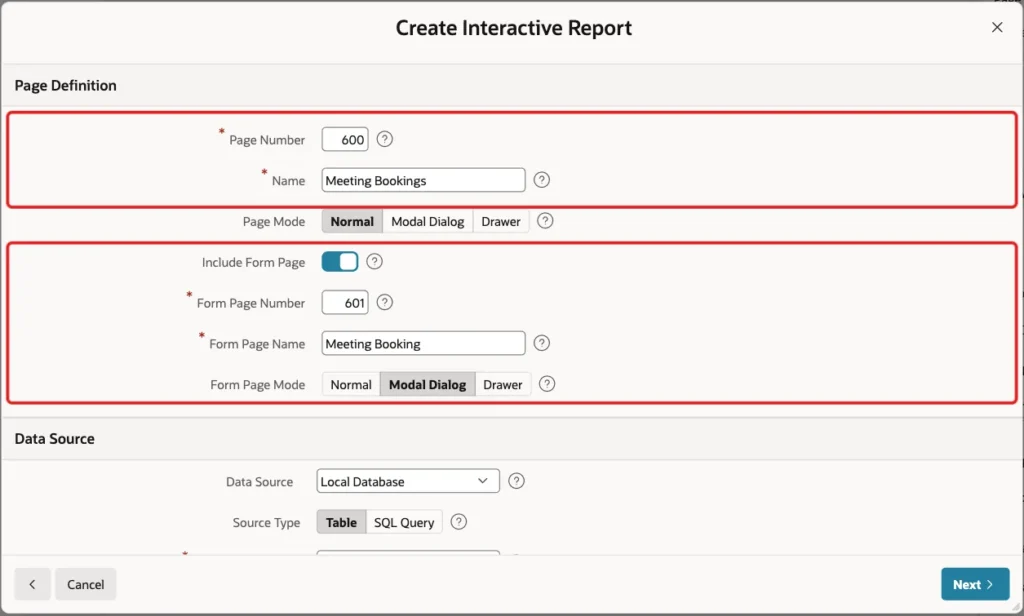Show help for Form Page Number

click(x=385, y=302)
